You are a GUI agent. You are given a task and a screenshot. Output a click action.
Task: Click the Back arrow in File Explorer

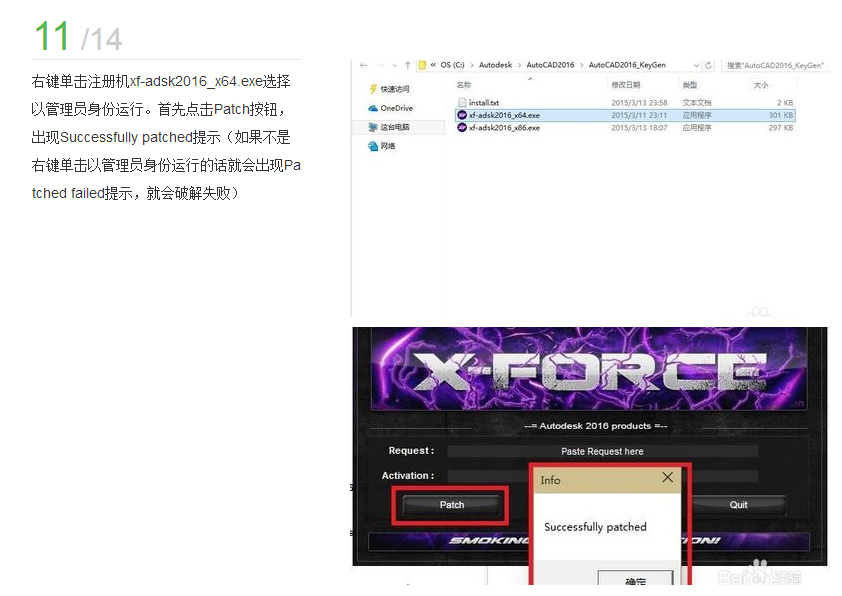pyautogui.click(x=364, y=66)
